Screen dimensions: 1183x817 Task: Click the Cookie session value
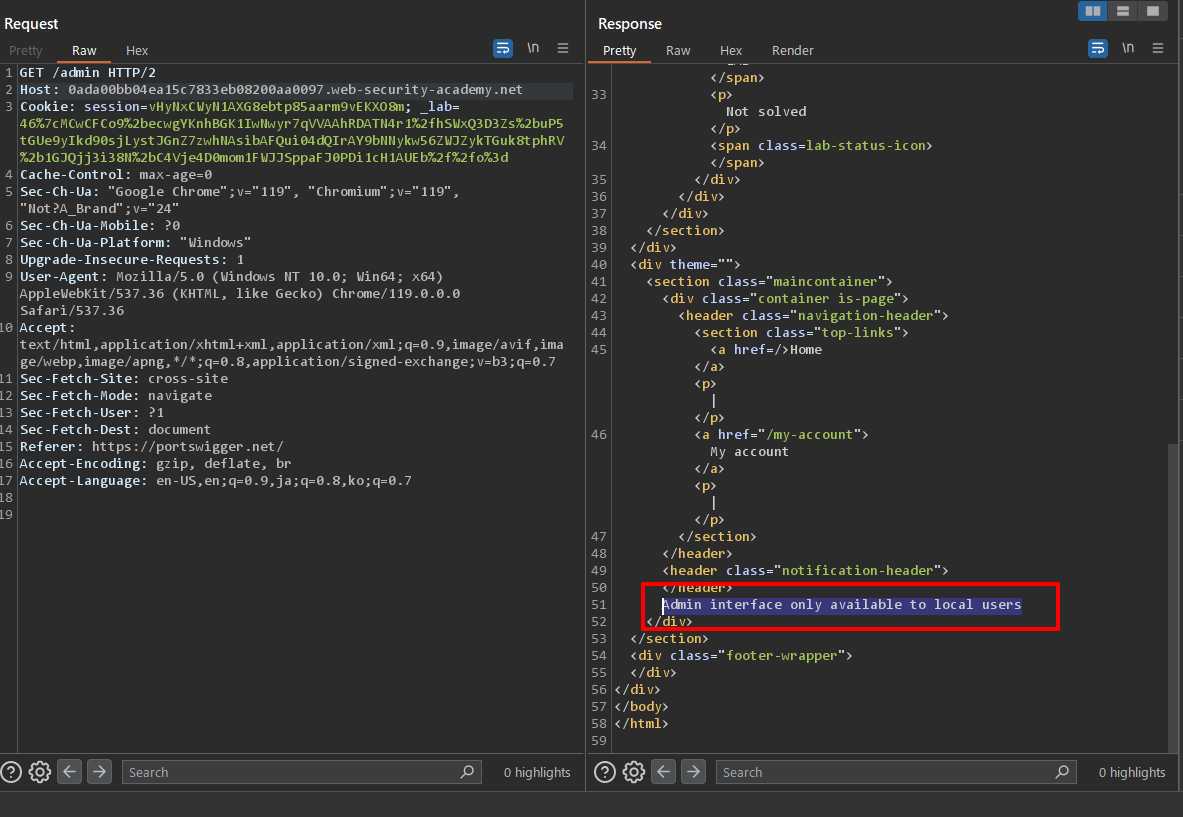pos(279,106)
